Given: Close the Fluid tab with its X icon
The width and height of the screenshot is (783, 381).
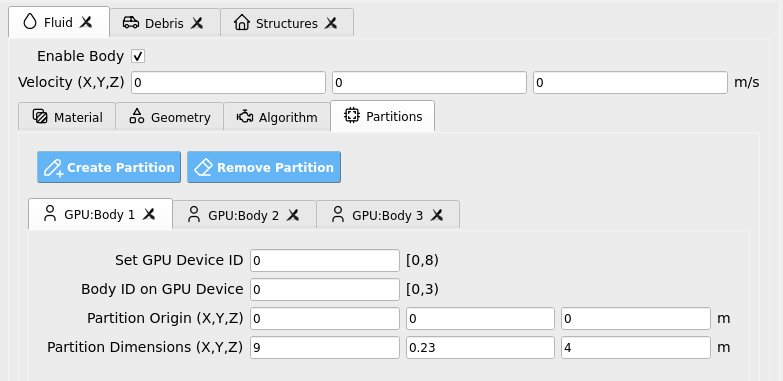Looking at the screenshot, I should tap(86, 22).
